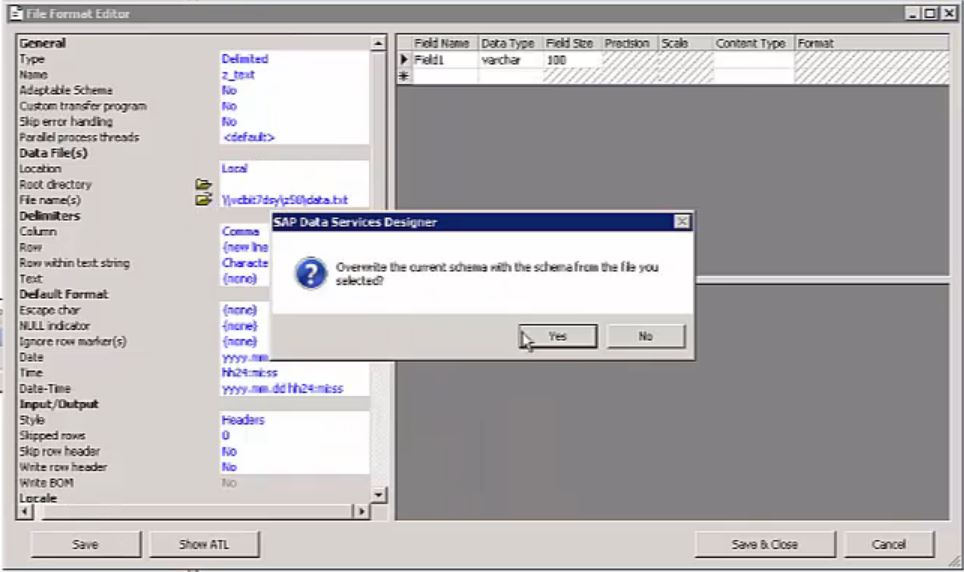Open the File name(s) folder browser icon
Viewport: 964px width, 572px height.
tap(203, 200)
